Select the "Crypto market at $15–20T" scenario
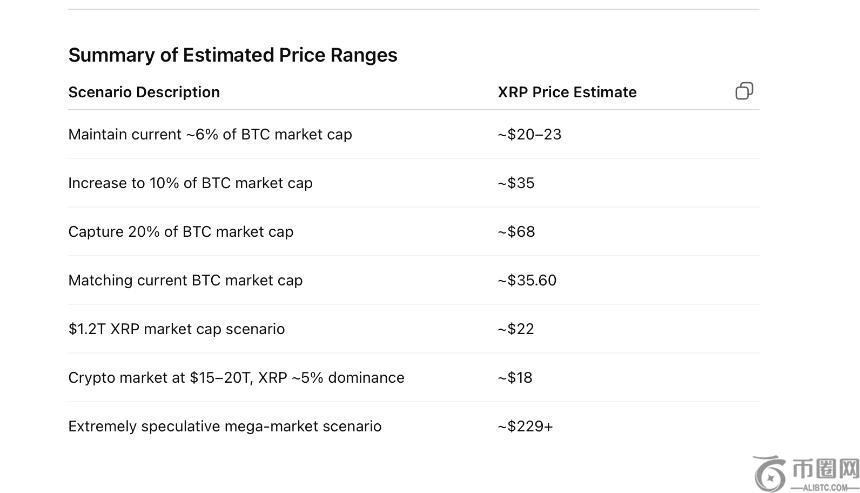This screenshot has height=493, width=860. click(x=236, y=378)
